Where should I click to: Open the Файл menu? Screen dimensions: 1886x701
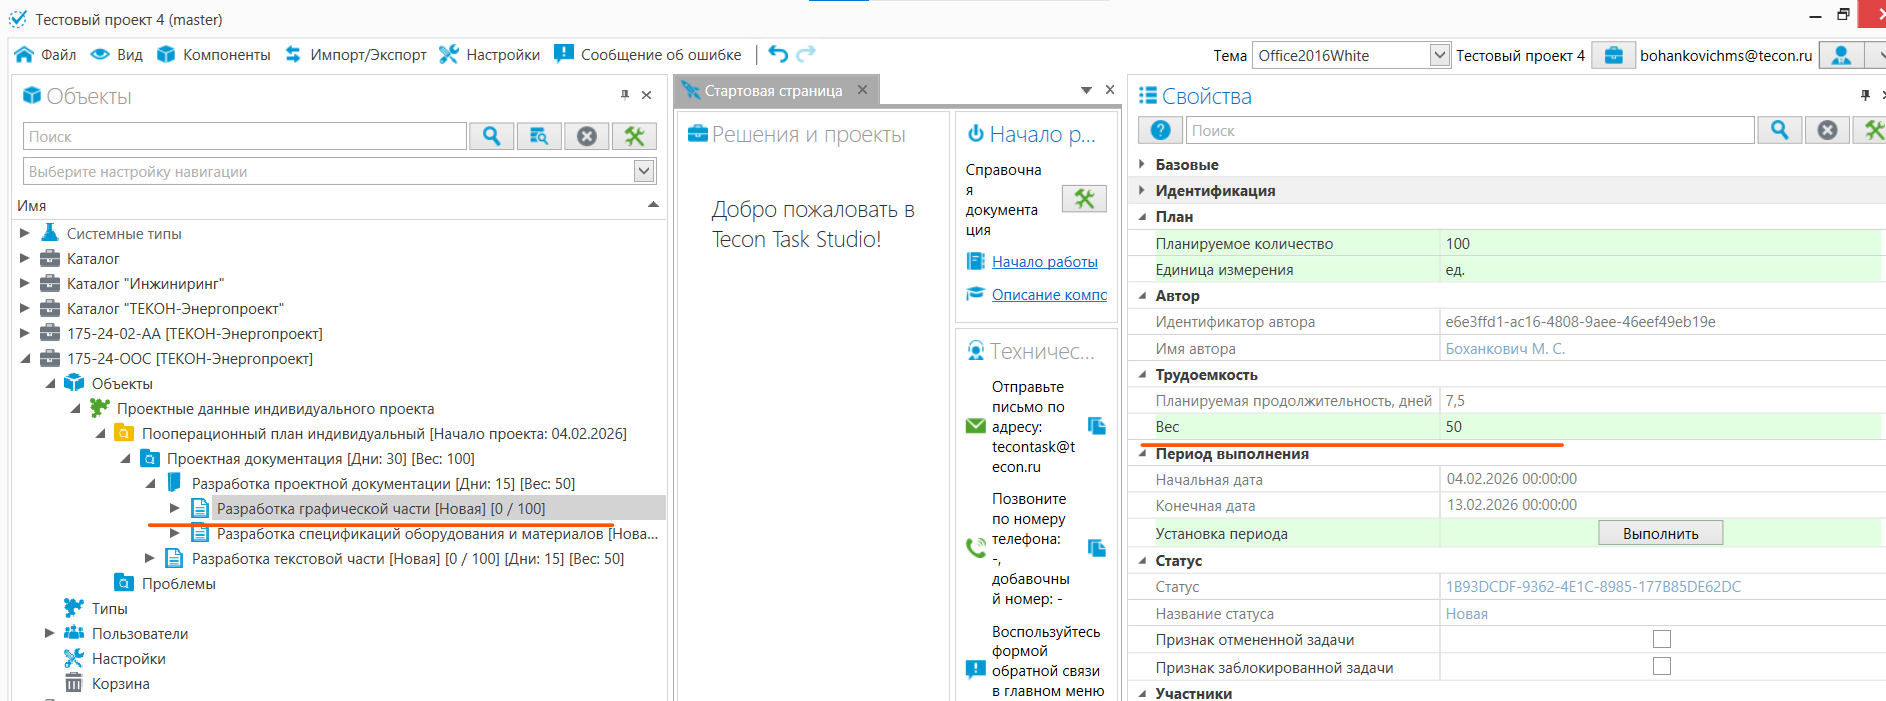pyautogui.click(x=47, y=54)
